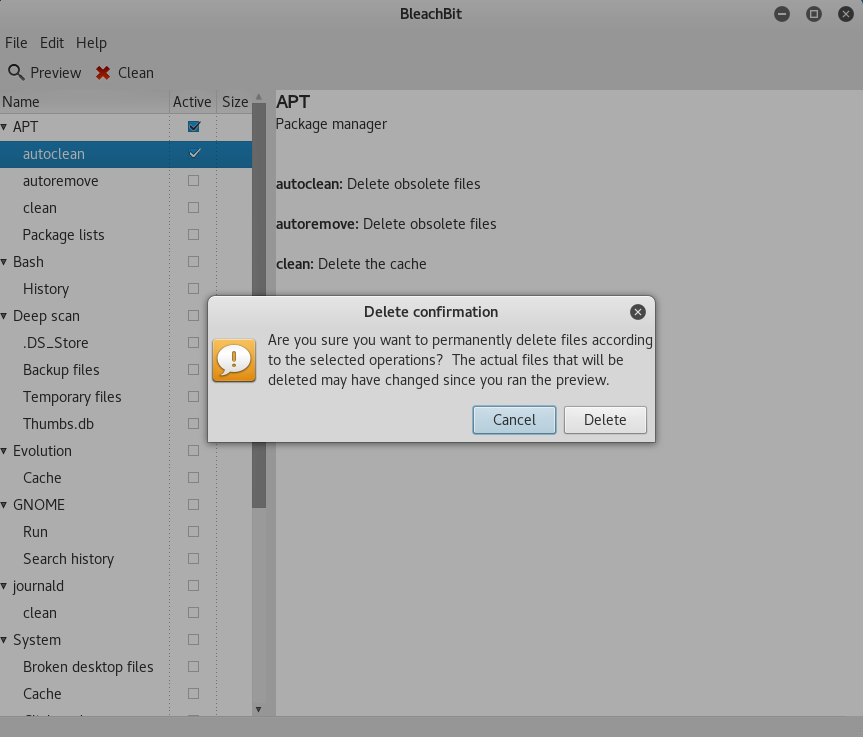Collapse the journald tree group
The image size is (863, 737).
click(x=4, y=586)
